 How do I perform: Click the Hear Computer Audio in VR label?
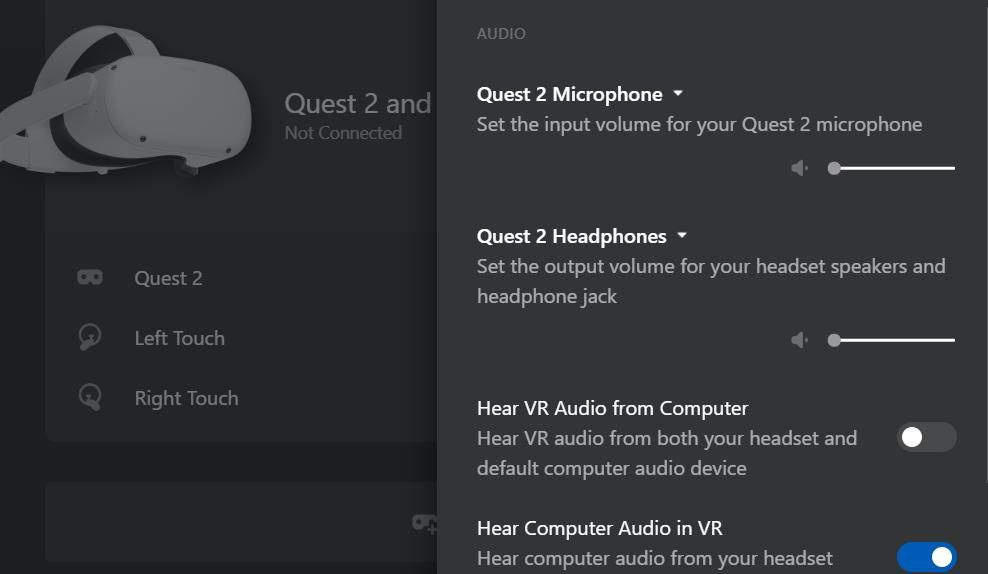coord(599,528)
